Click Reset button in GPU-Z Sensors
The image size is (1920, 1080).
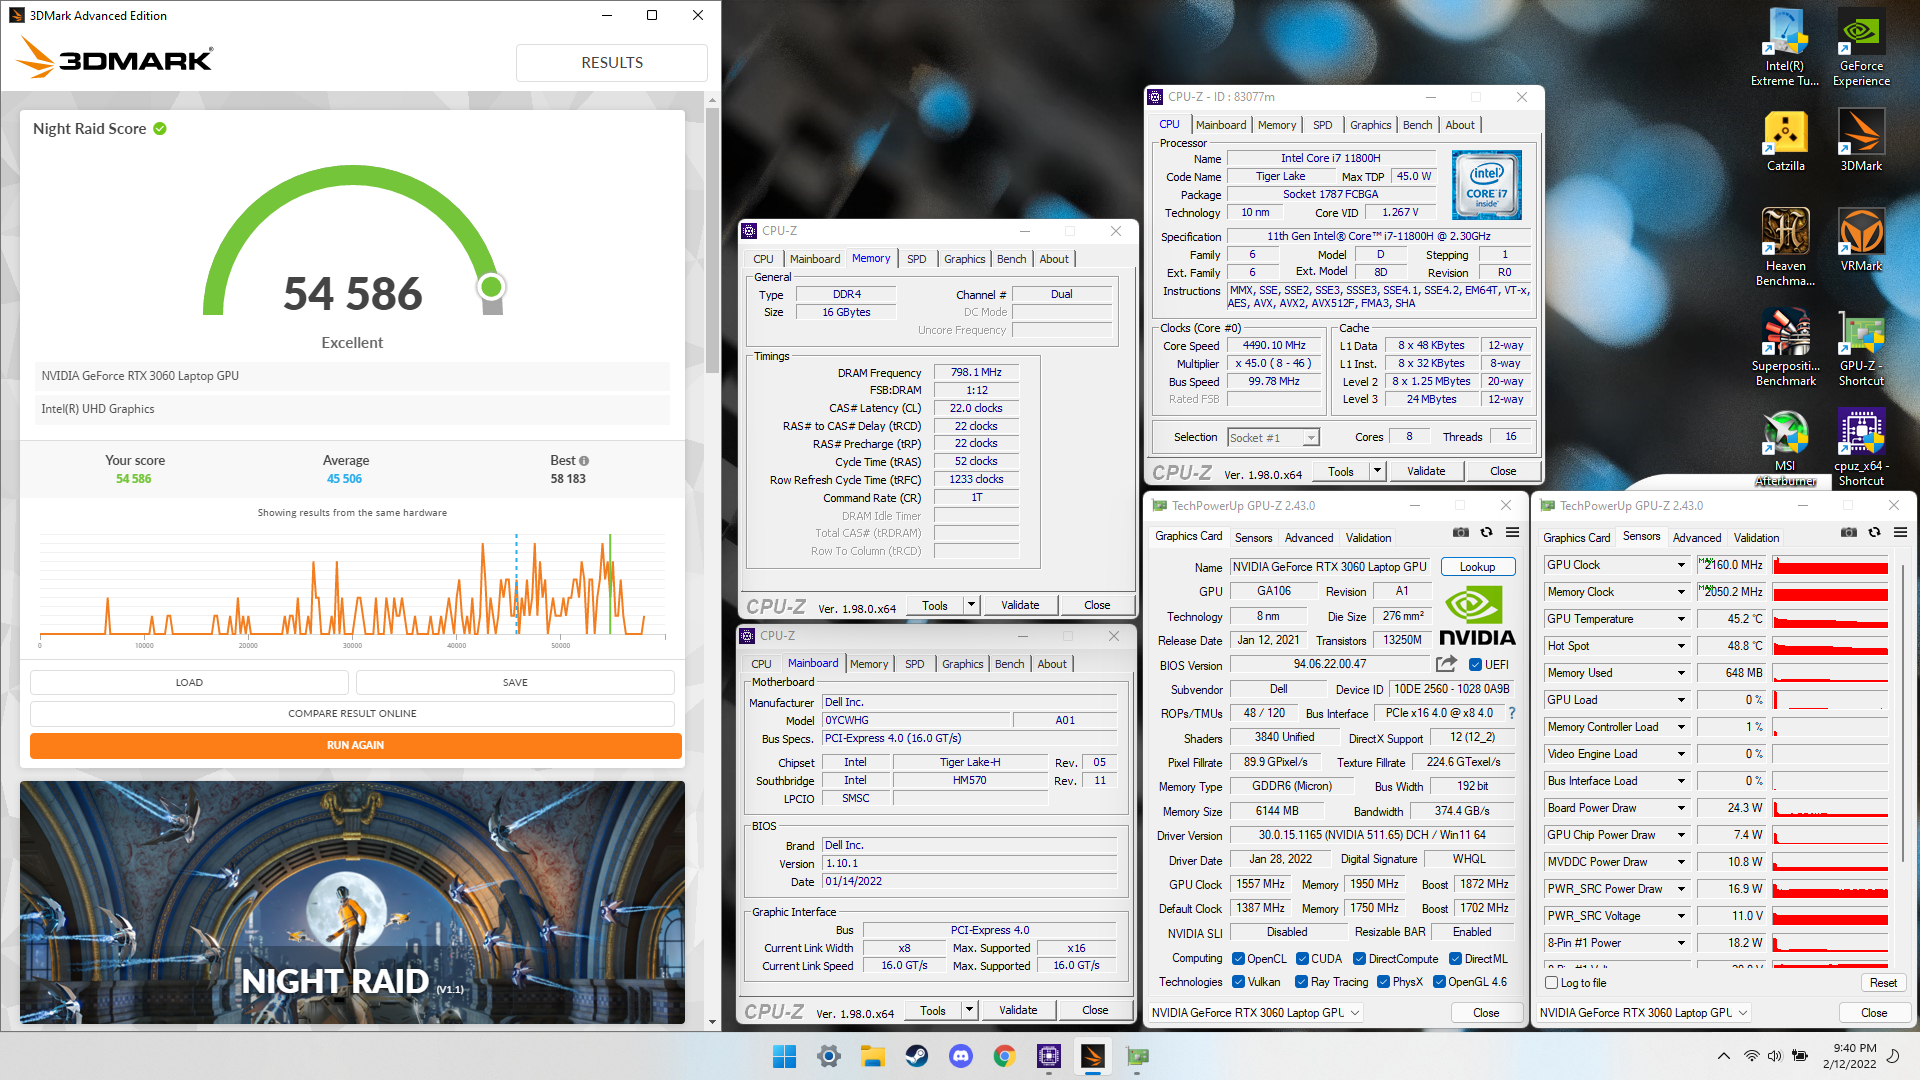point(1883,983)
